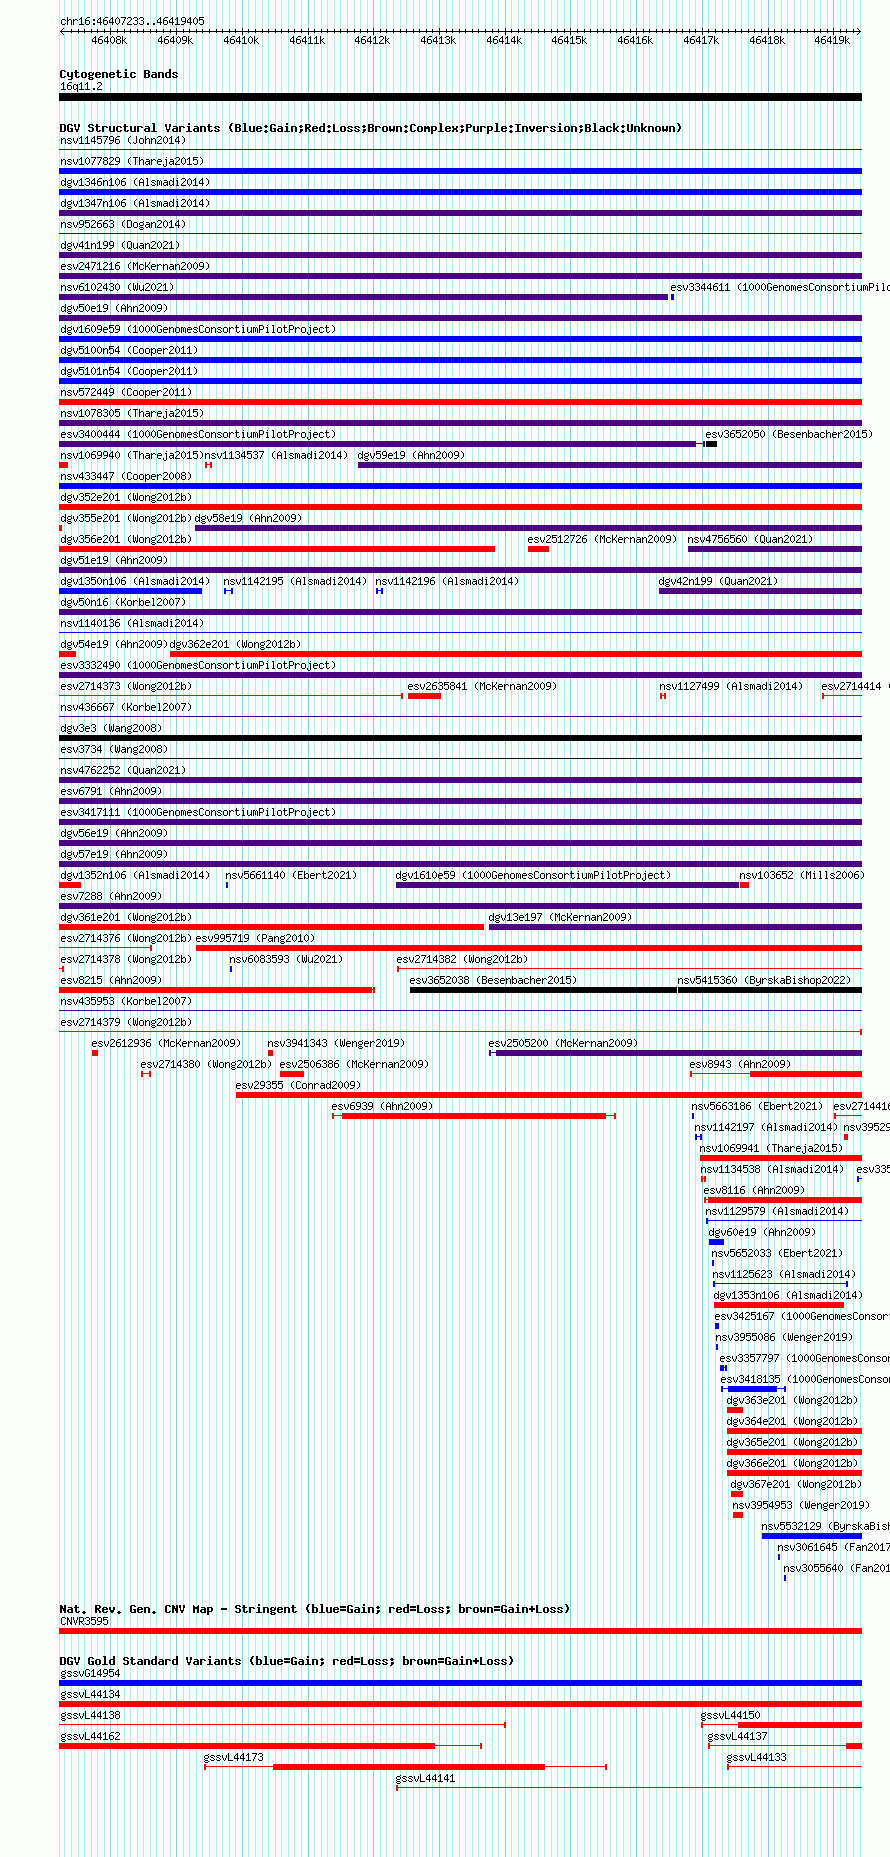Image resolution: width=890 pixels, height=1857 pixels.
Task: Click nsv572449 (Cooper2011) label
Action: [x=125, y=392]
